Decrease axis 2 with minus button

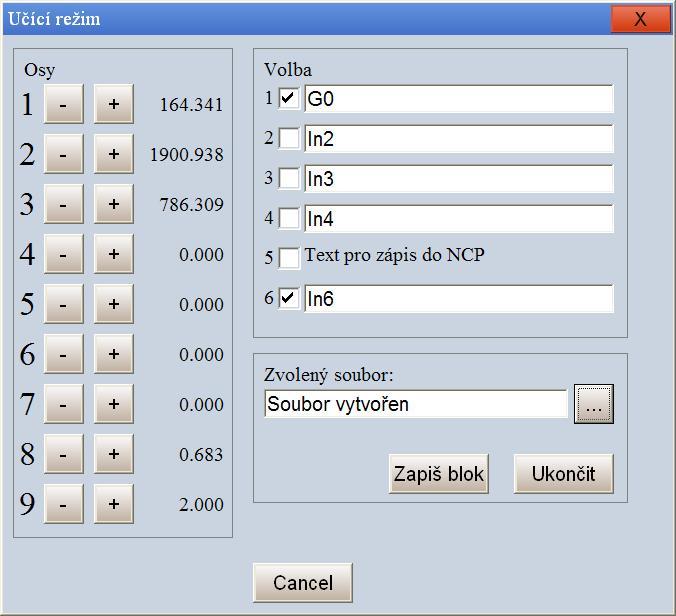(64, 154)
